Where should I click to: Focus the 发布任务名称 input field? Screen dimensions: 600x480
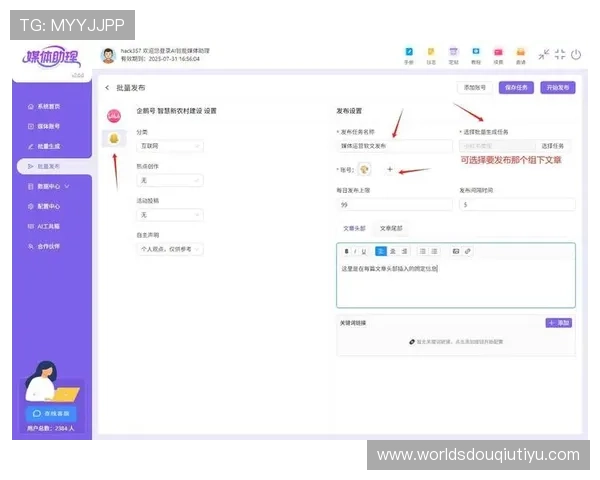(394, 146)
